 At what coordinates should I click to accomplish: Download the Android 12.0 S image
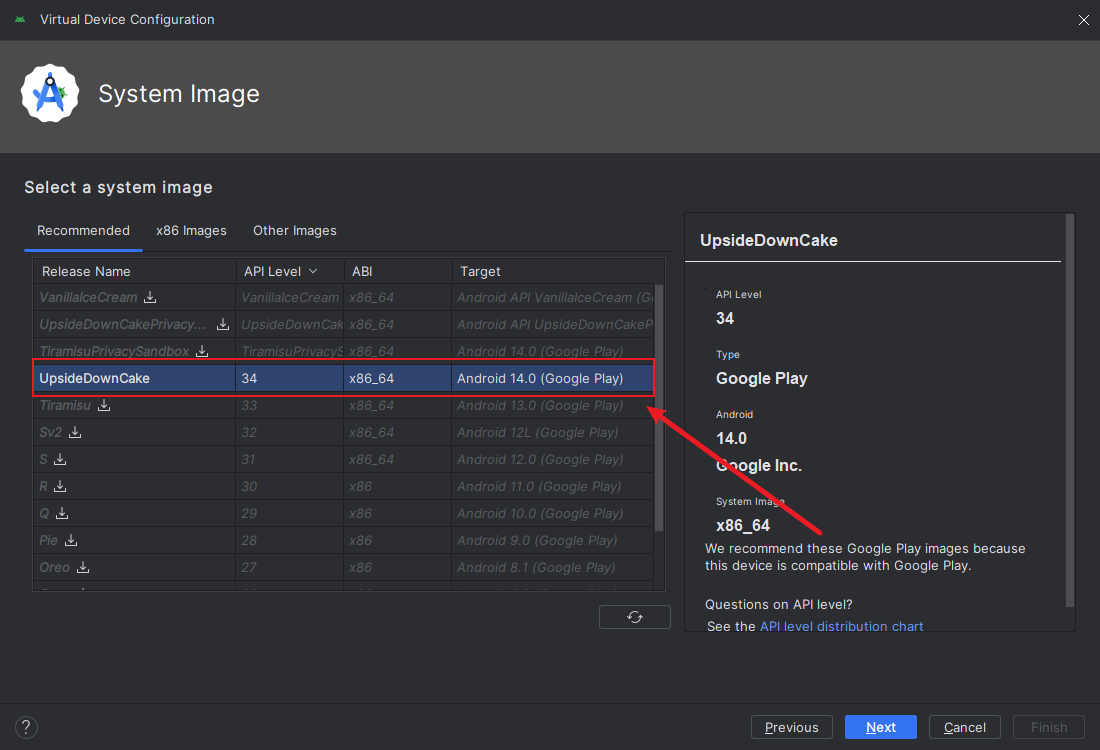click(x=60, y=459)
